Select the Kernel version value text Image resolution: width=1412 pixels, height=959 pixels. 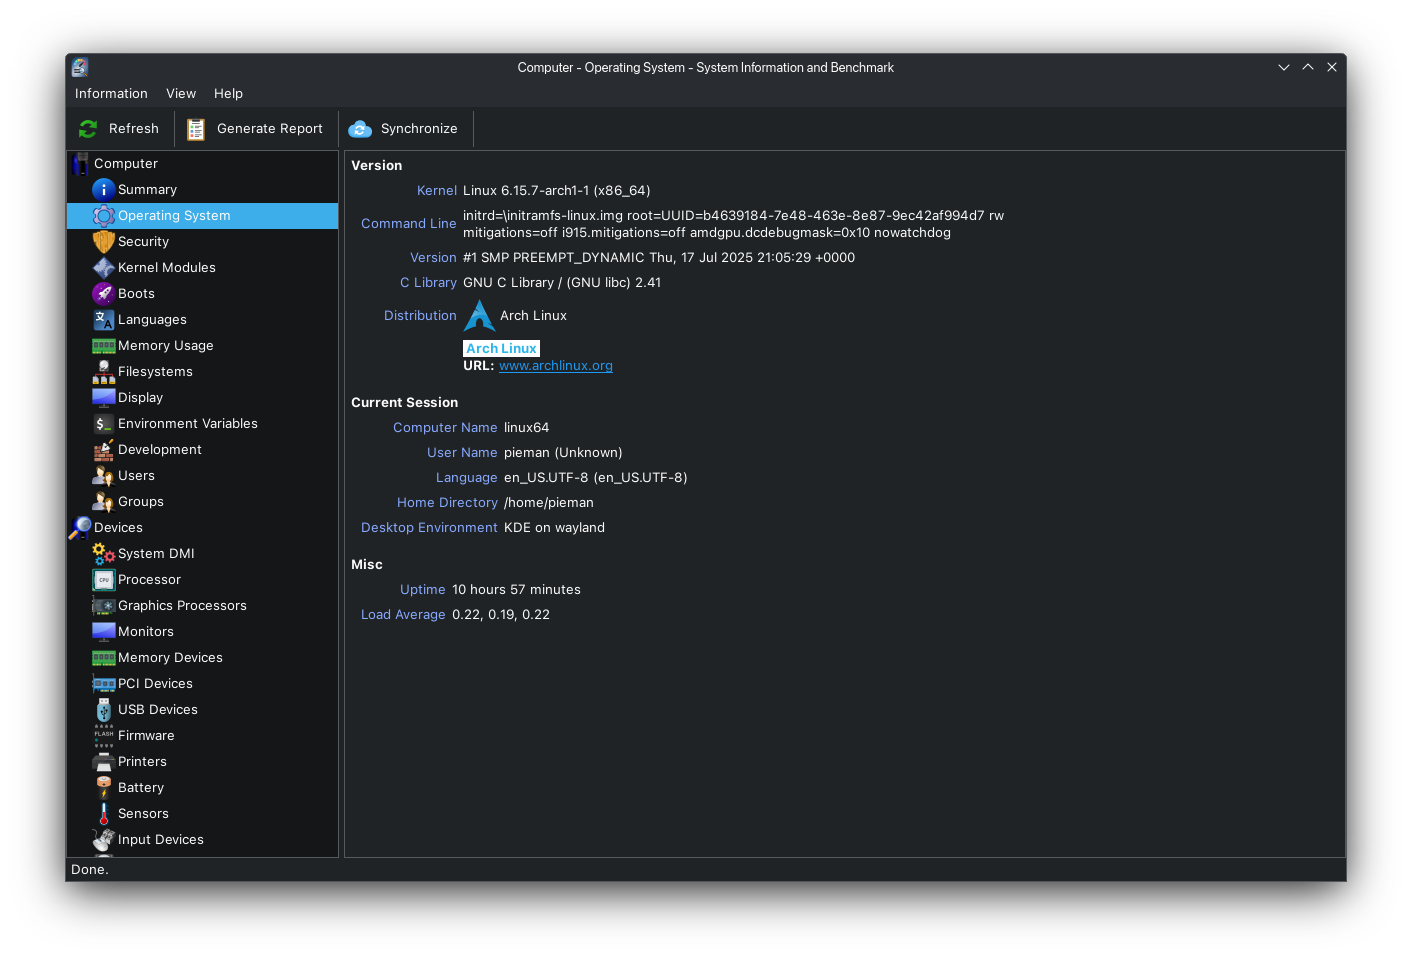pyautogui.click(x=557, y=190)
